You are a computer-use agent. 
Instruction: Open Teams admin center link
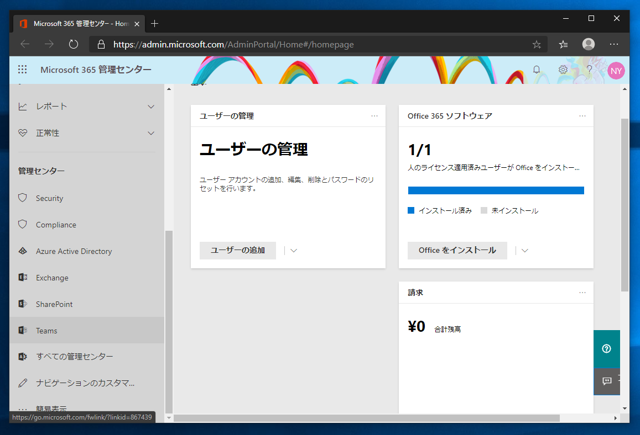coord(46,331)
